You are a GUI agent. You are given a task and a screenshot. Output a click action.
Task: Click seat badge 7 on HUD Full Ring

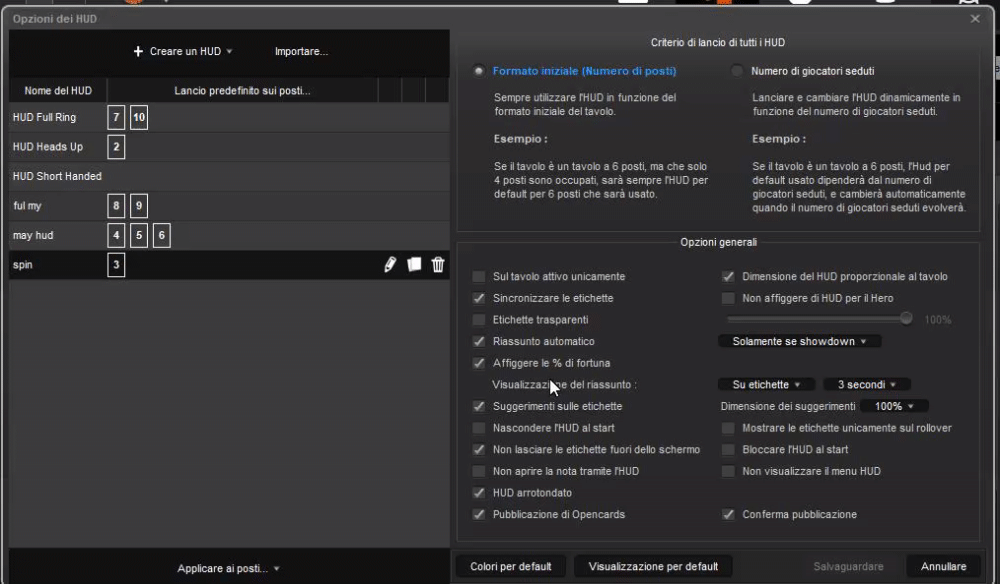116,117
